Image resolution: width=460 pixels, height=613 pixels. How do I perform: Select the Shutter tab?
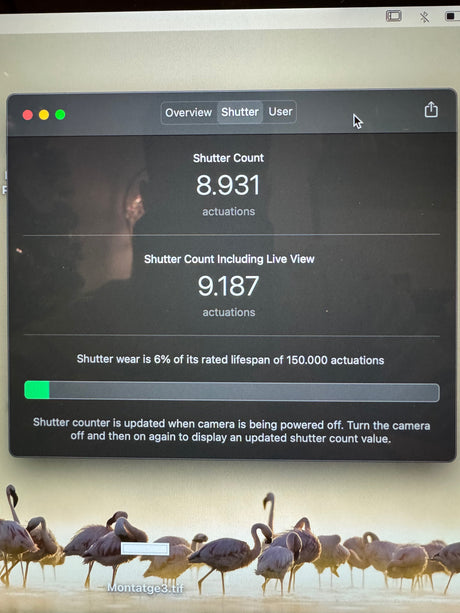tap(240, 112)
